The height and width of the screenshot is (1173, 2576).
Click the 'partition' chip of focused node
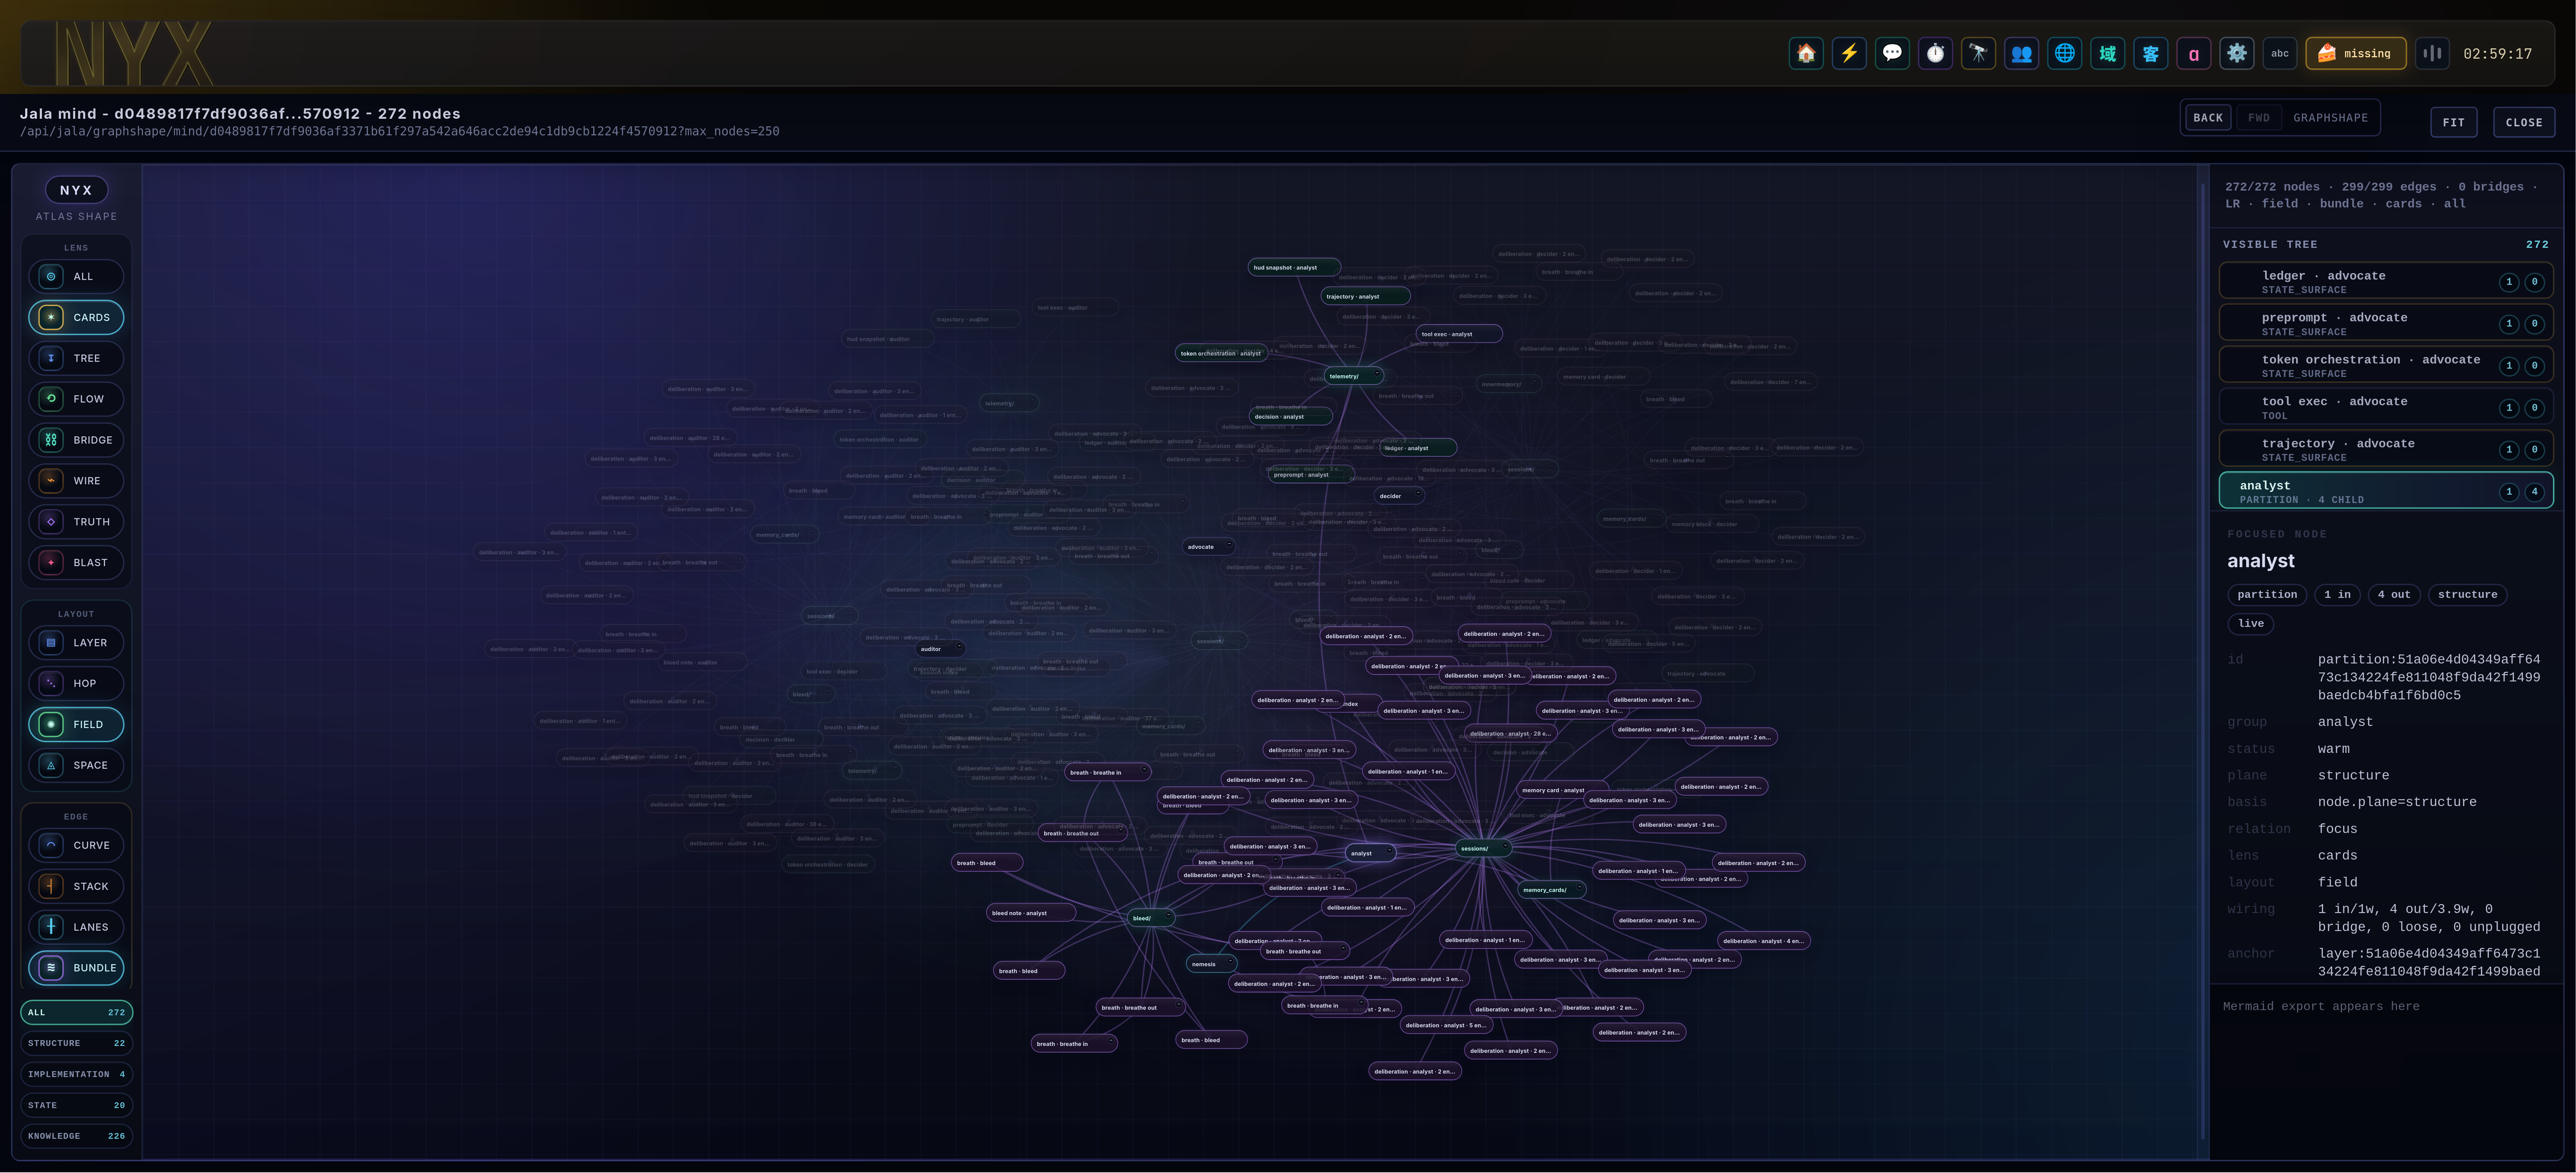[2267, 595]
